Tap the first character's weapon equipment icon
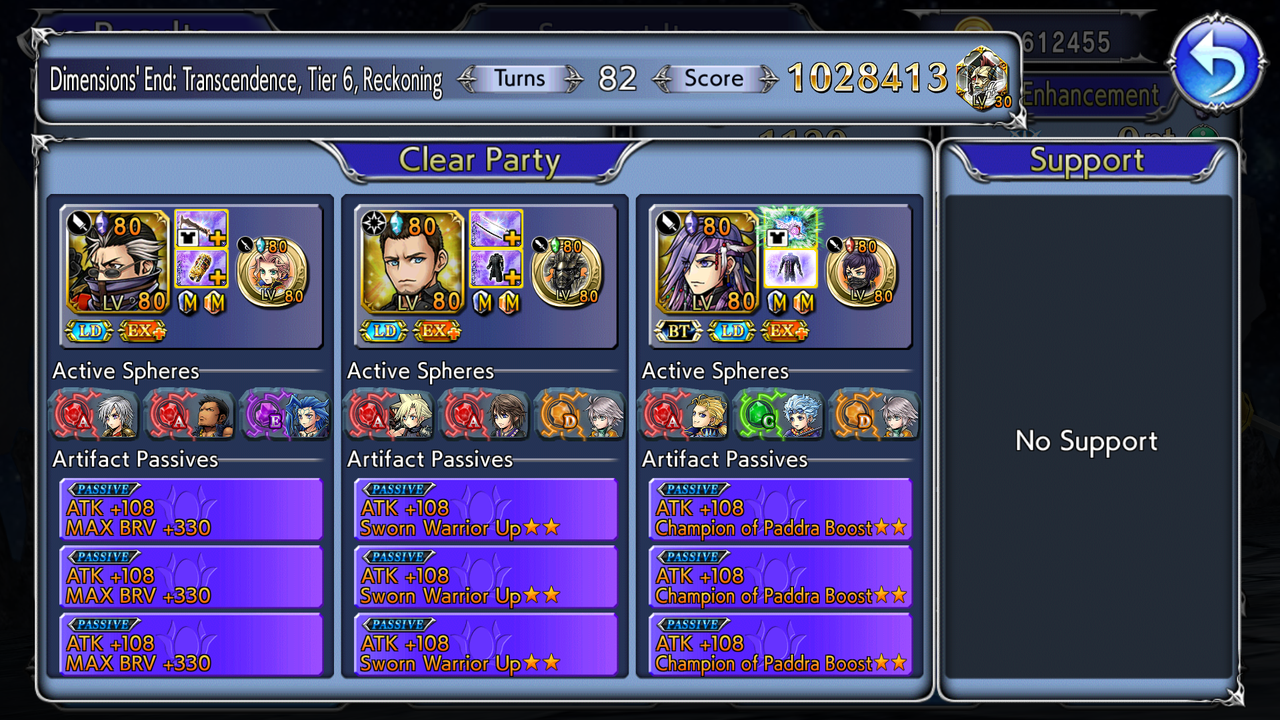Image resolution: width=1280 pixels, height=720 pixels. click(x=201, y=228)
